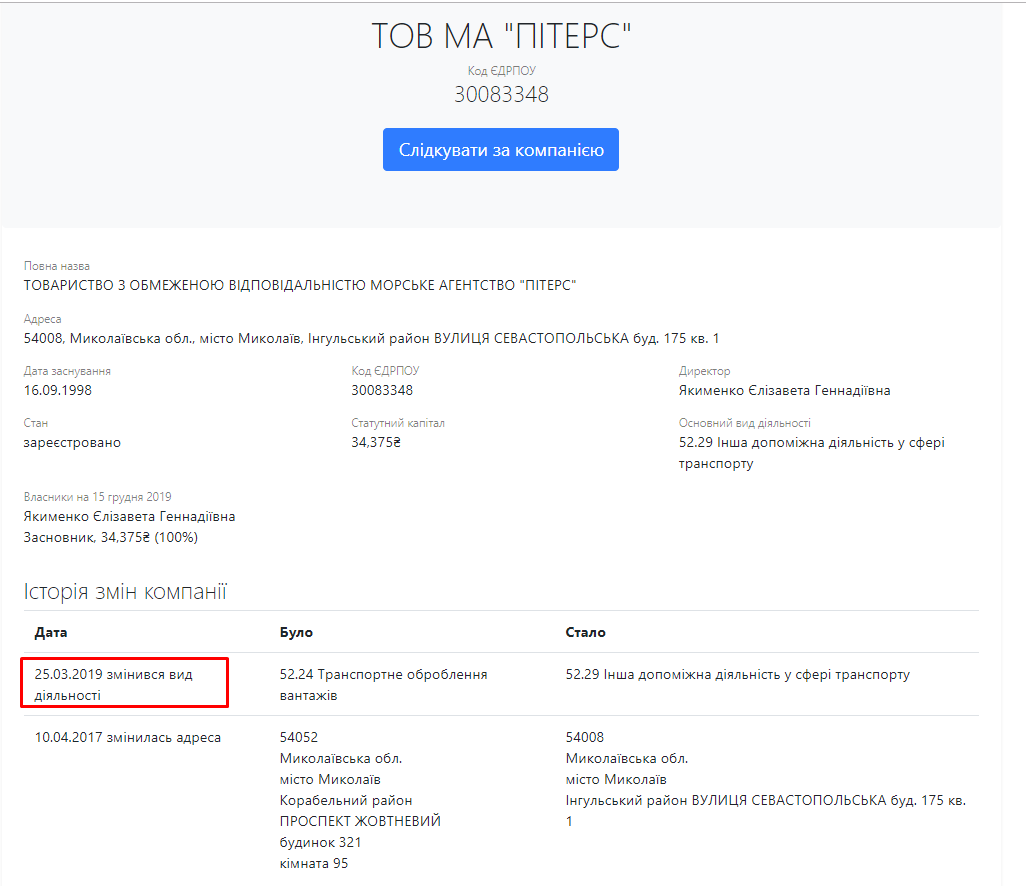Select the founding date 16.09.1998

58,390
